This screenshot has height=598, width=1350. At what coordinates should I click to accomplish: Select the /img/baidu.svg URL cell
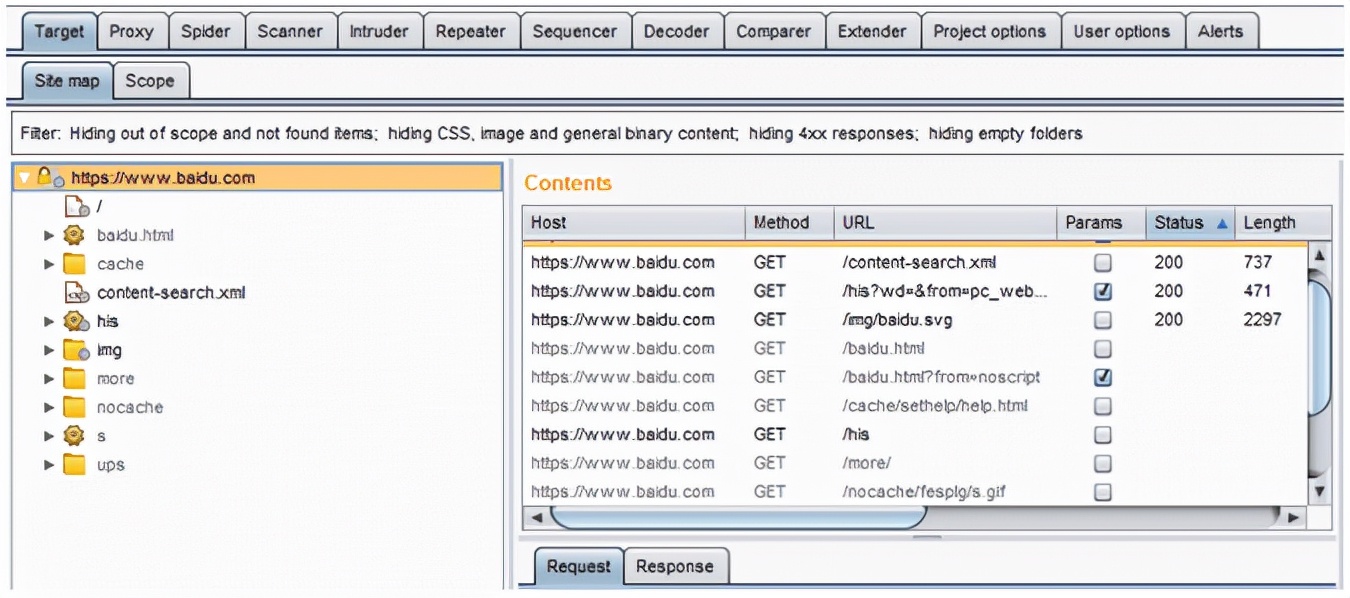tap(946, 320)
